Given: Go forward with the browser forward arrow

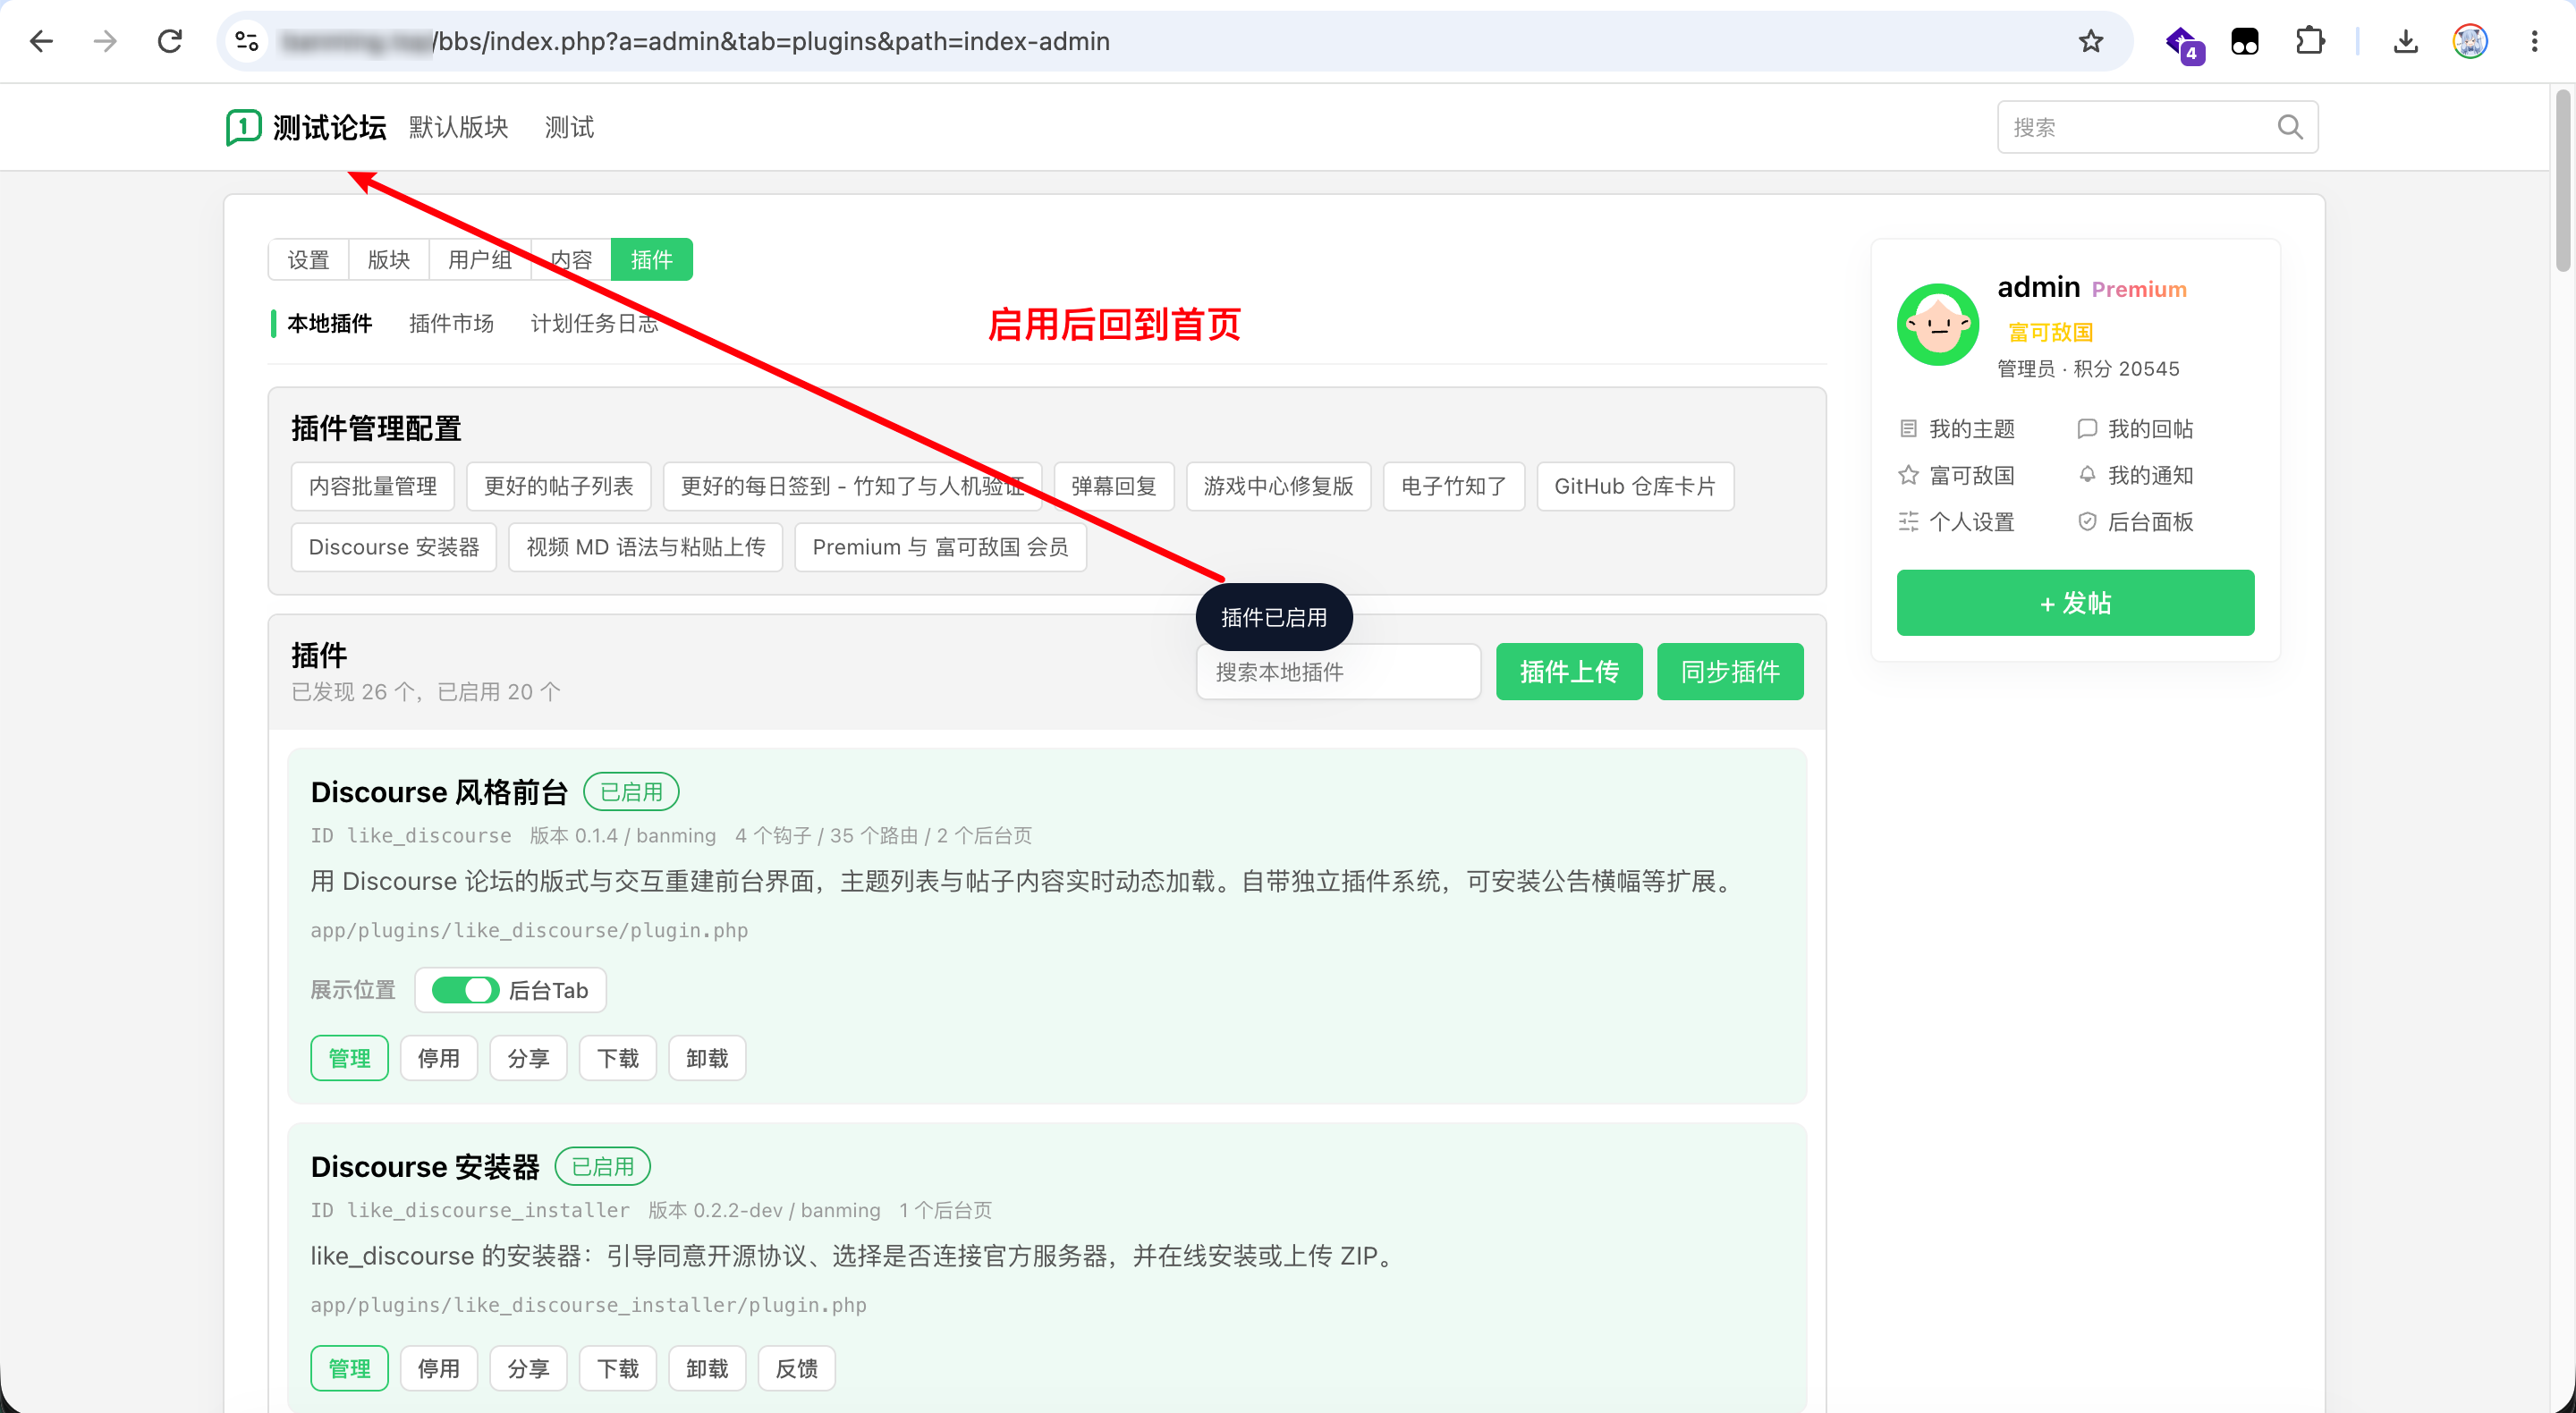Looking at the screenshot, I should (105, 41).
